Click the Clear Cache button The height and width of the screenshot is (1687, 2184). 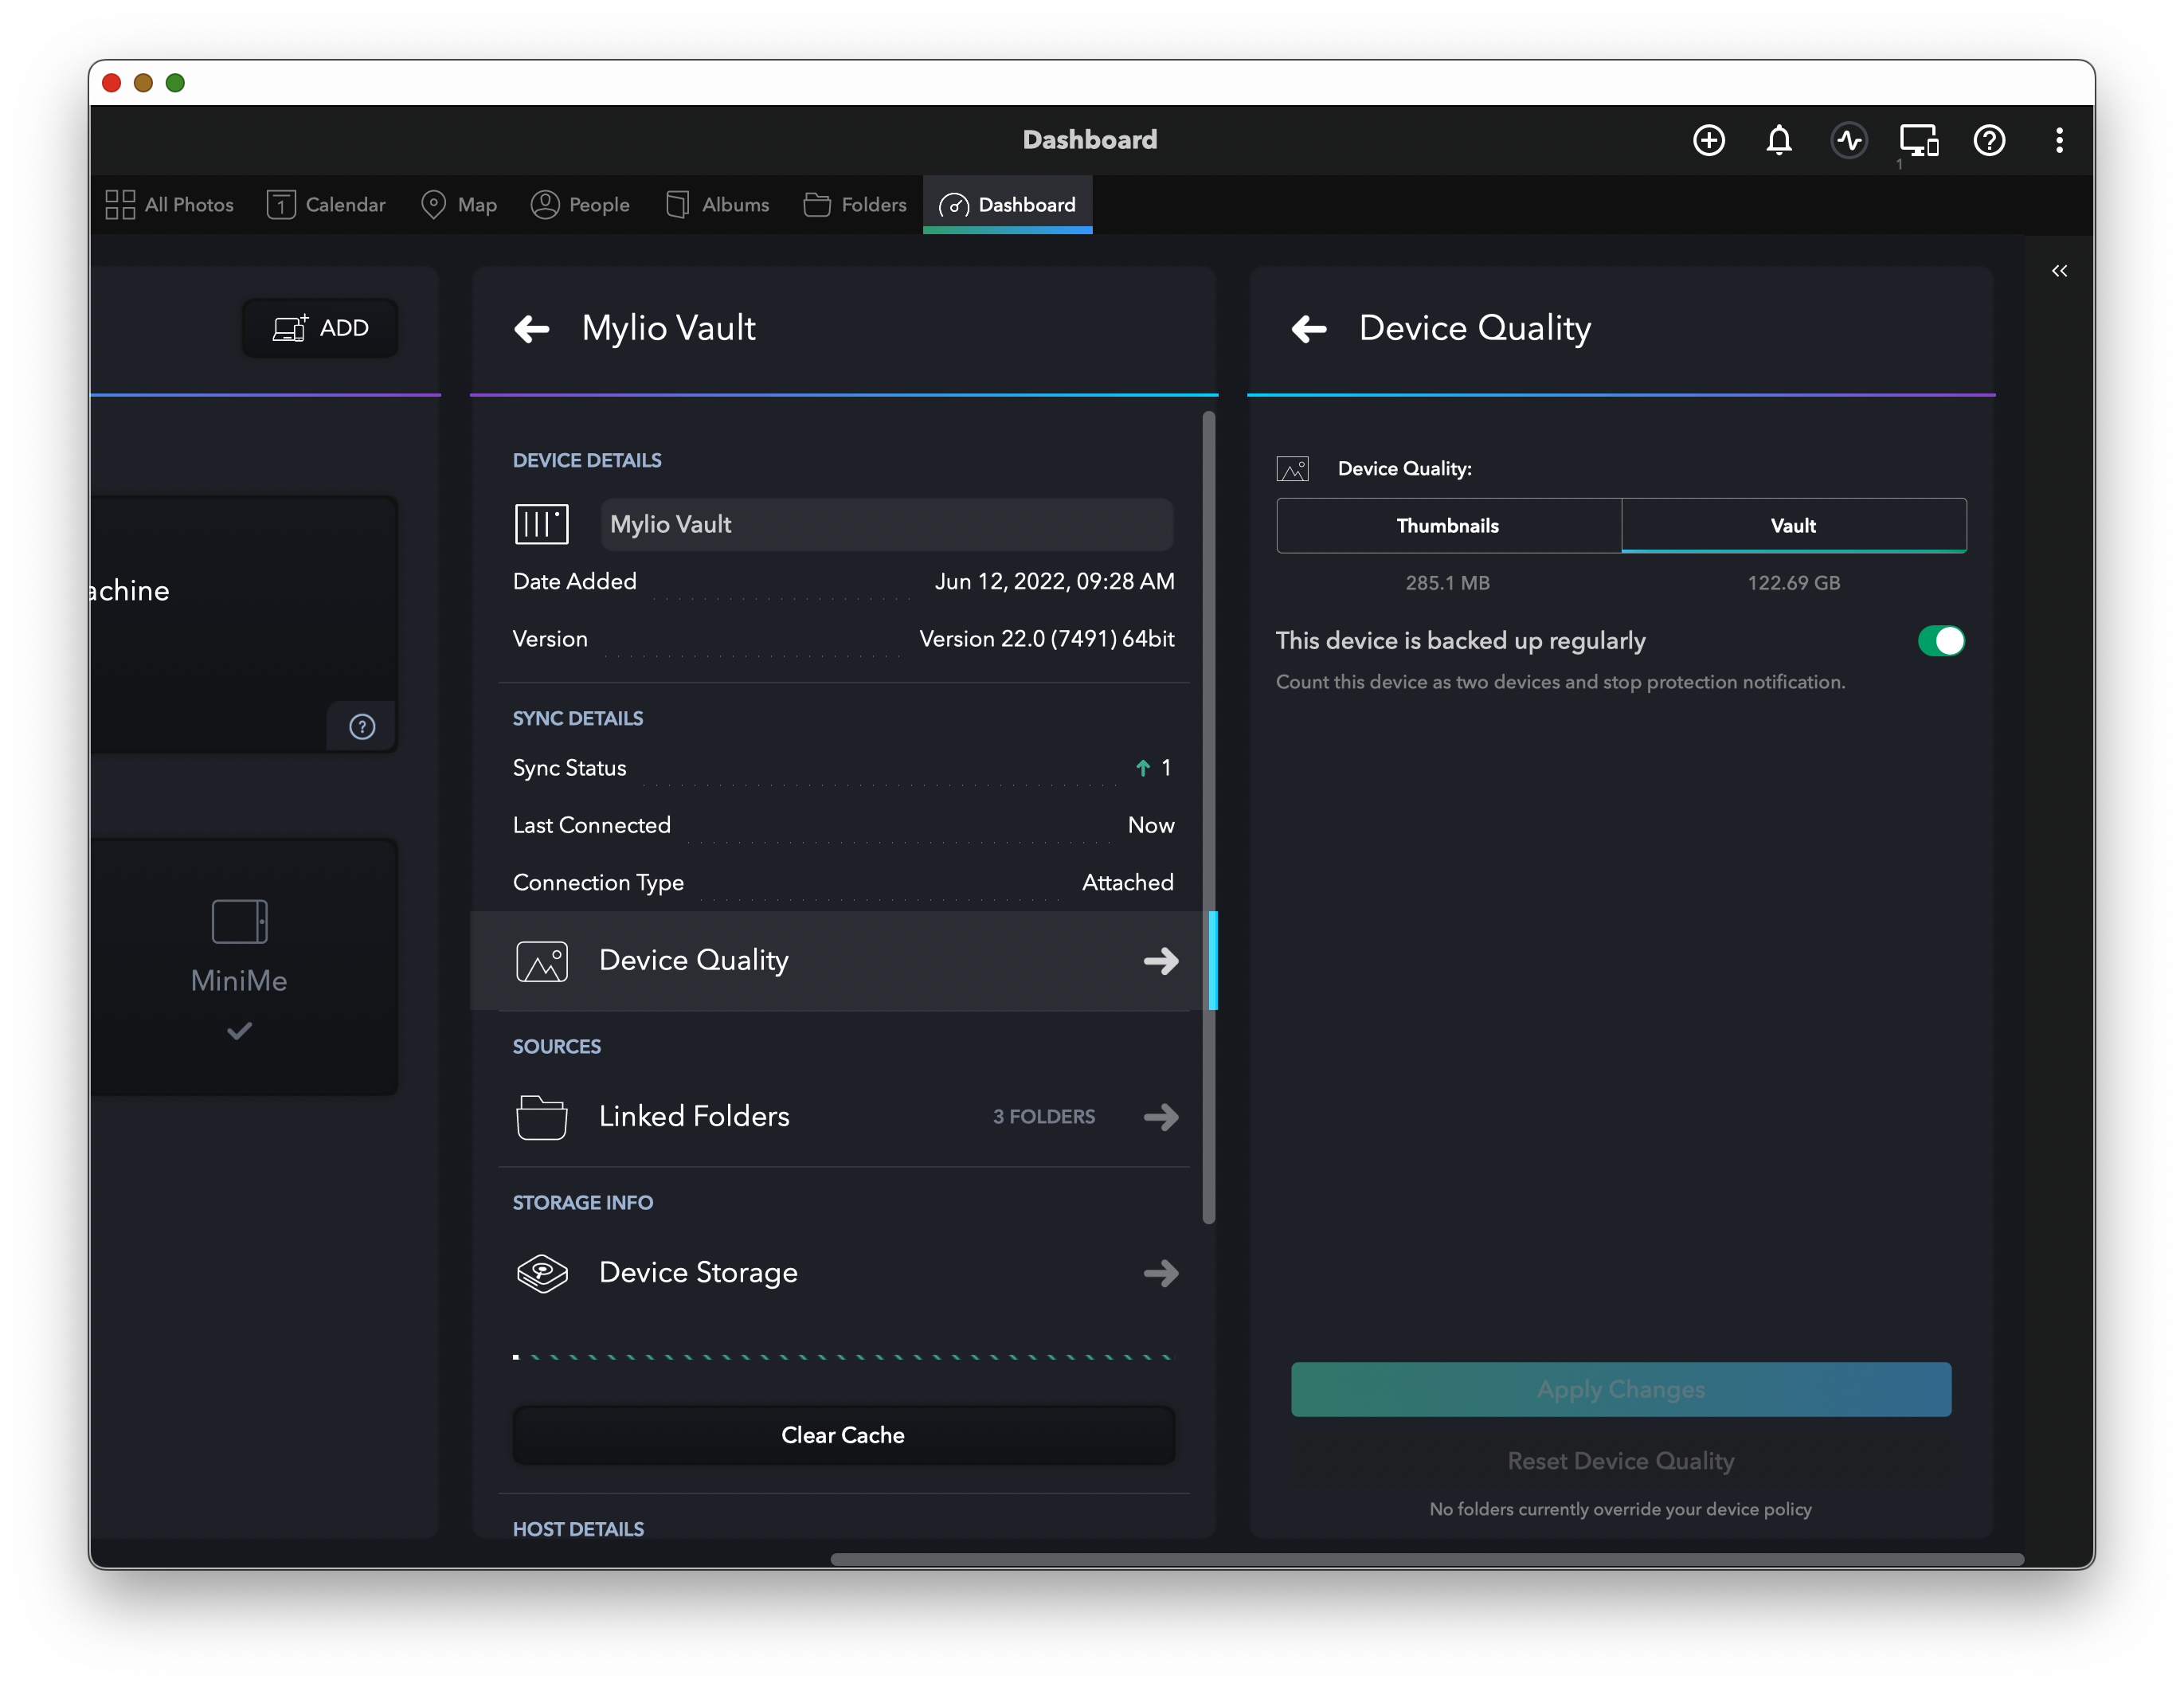[x=843, y=1435]
